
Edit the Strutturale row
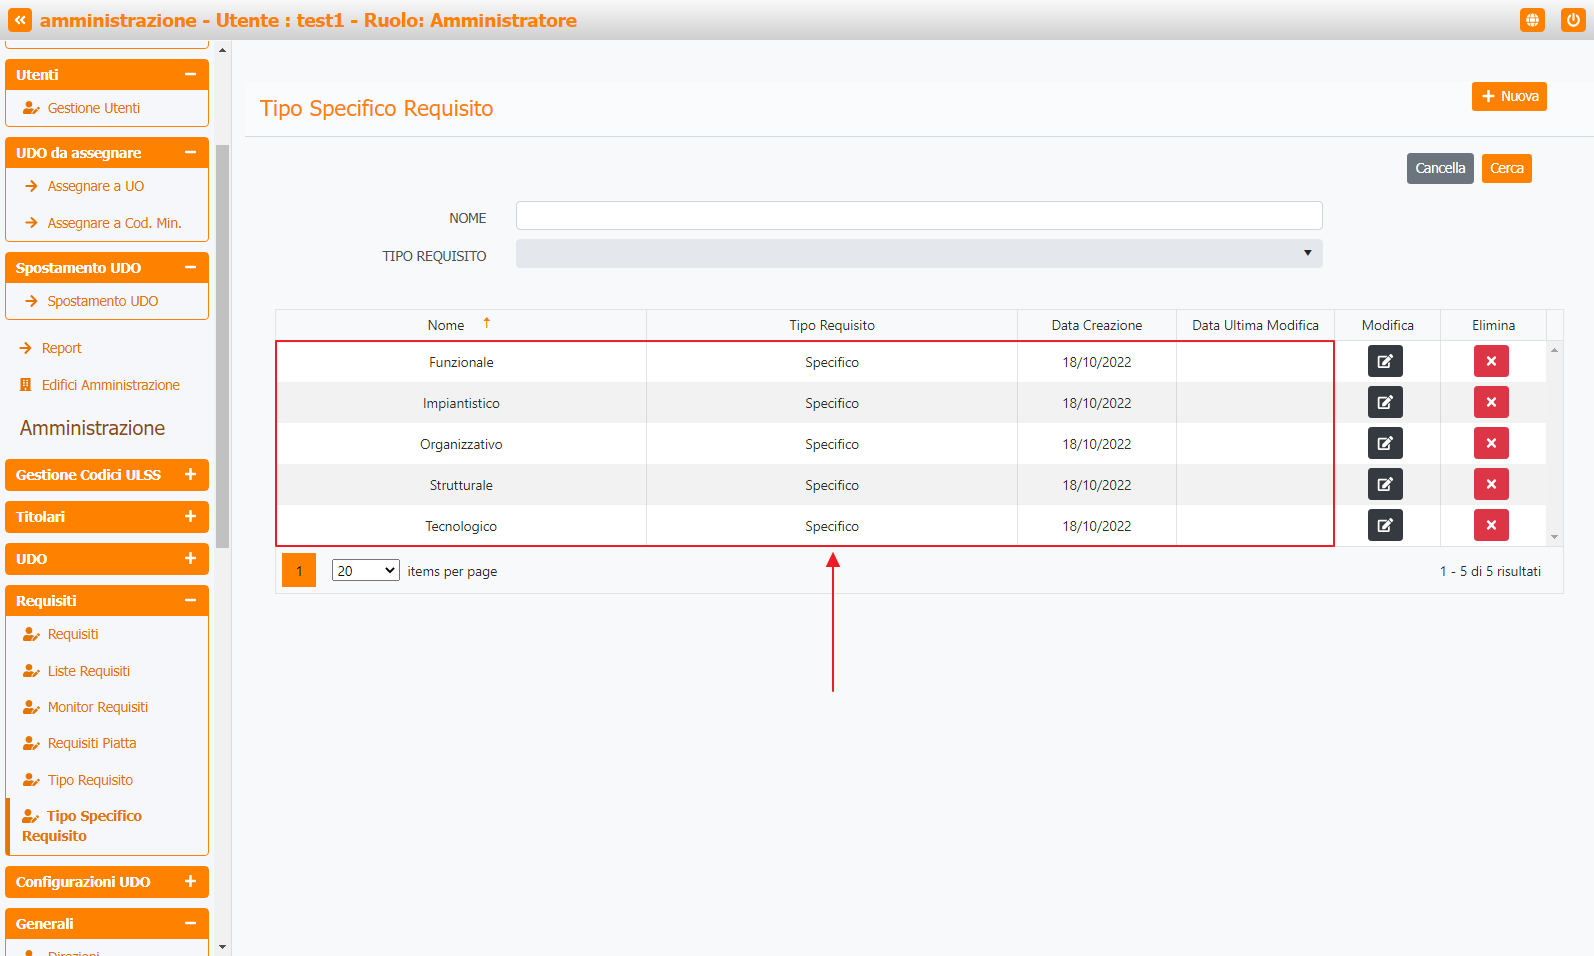[x=1385, y=484]
